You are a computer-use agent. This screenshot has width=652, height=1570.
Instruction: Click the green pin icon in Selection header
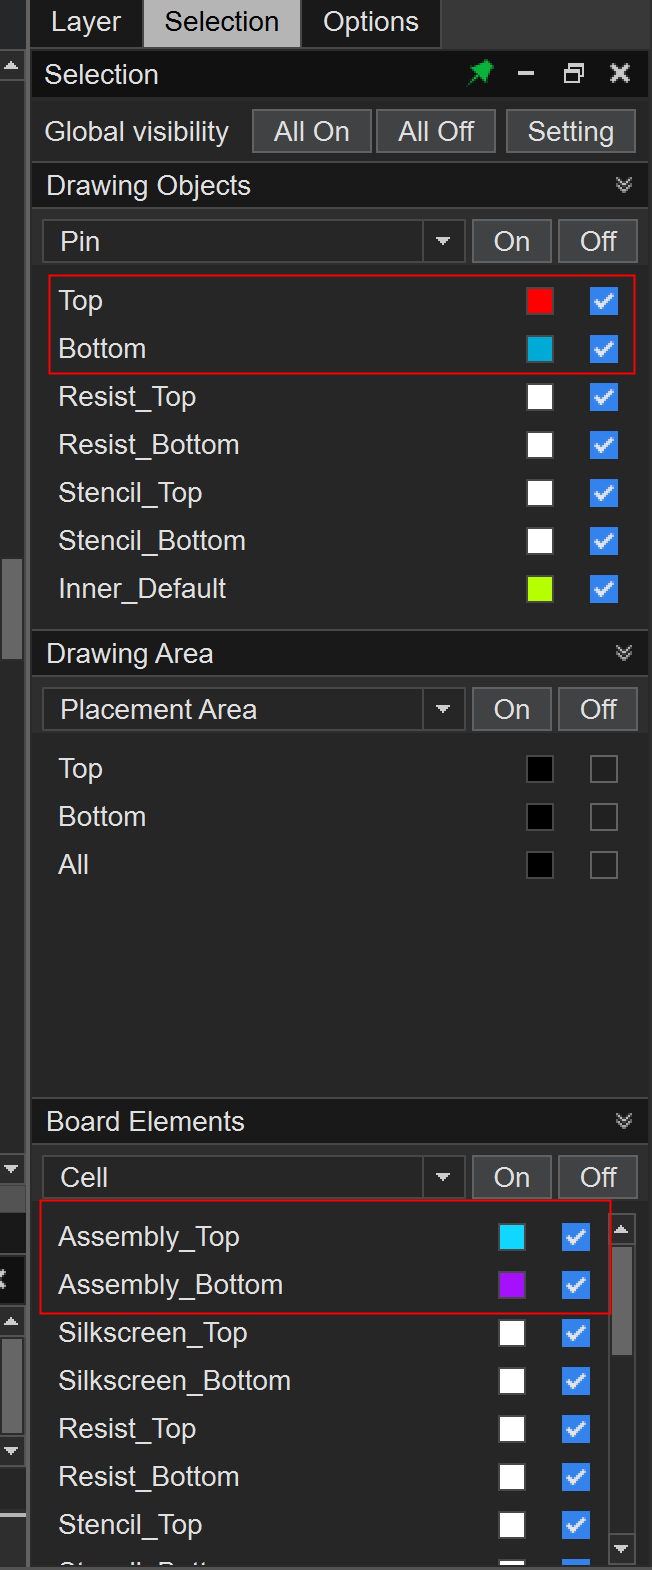pyautogui.click(x=481, y=73)
